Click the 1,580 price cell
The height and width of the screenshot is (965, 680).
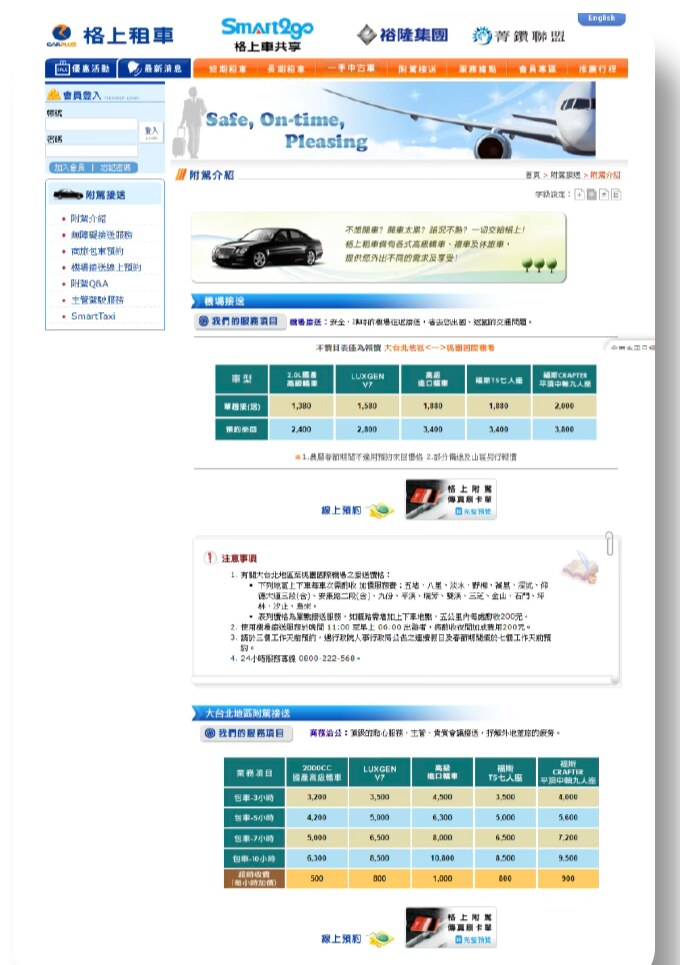367,406
